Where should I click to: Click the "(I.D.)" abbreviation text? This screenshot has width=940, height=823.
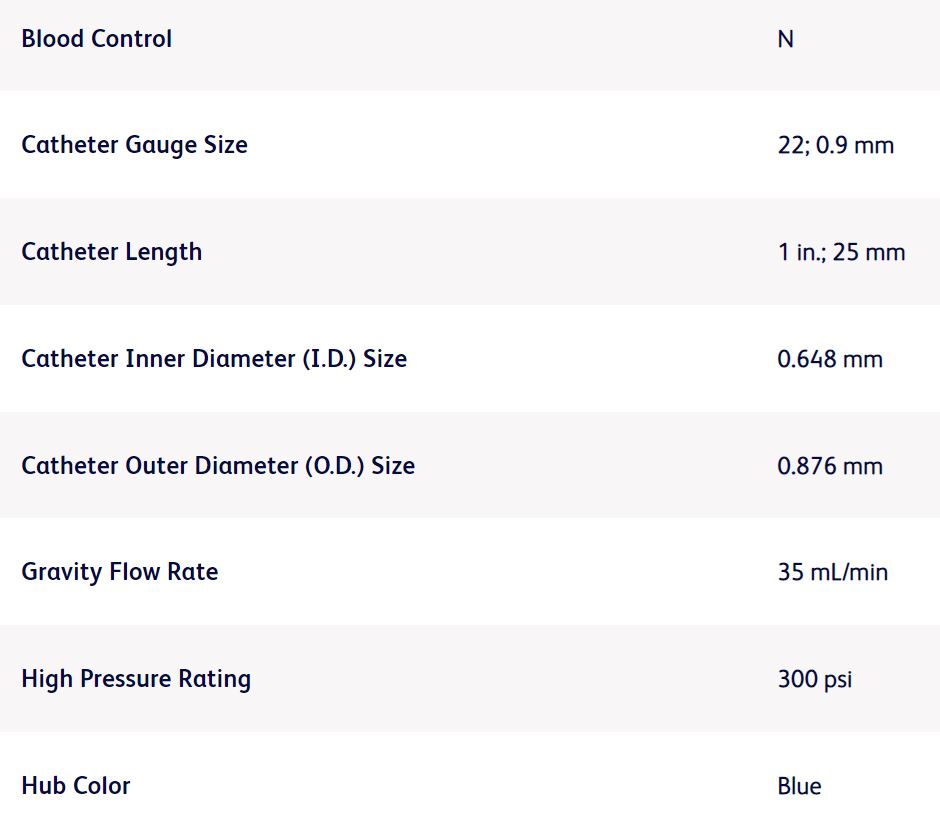tap(329, 359)
